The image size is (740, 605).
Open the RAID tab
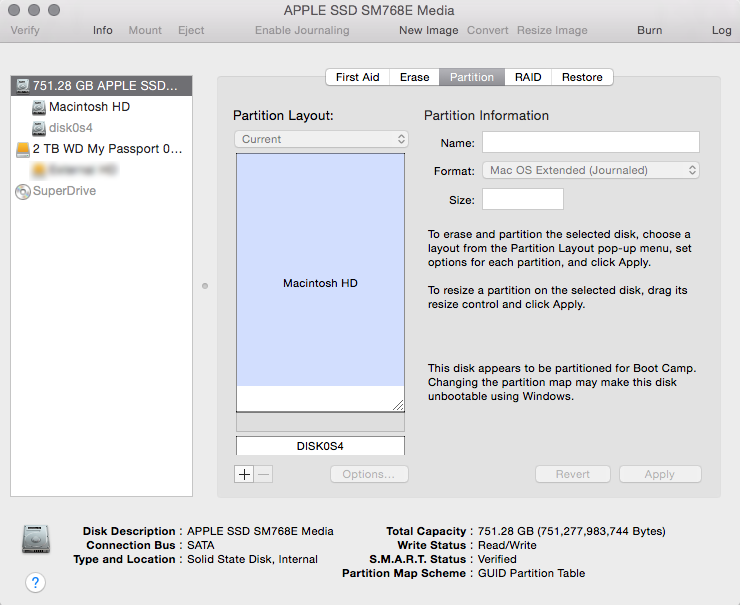click(x=528, y=77)
